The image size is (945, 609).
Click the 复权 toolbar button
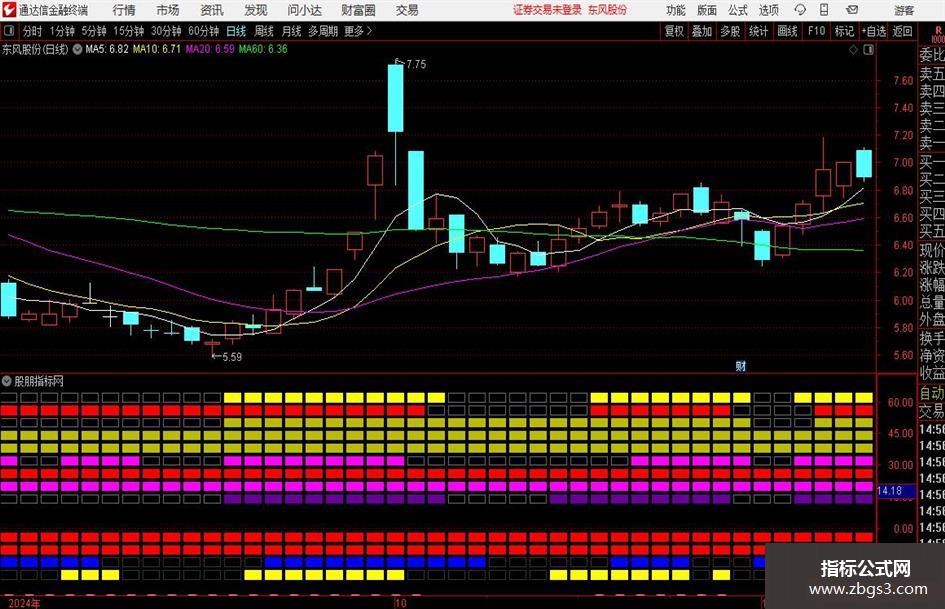[674, 31]
